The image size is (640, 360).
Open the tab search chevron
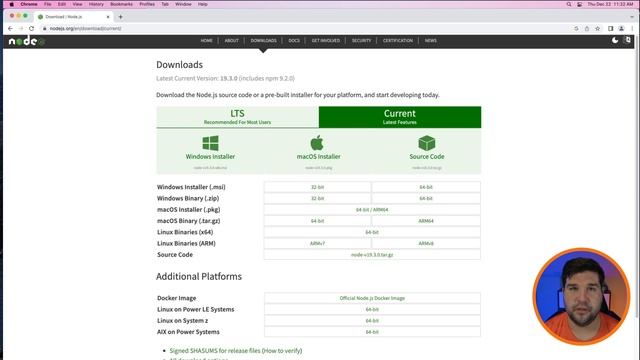click(x=632, y=17)
